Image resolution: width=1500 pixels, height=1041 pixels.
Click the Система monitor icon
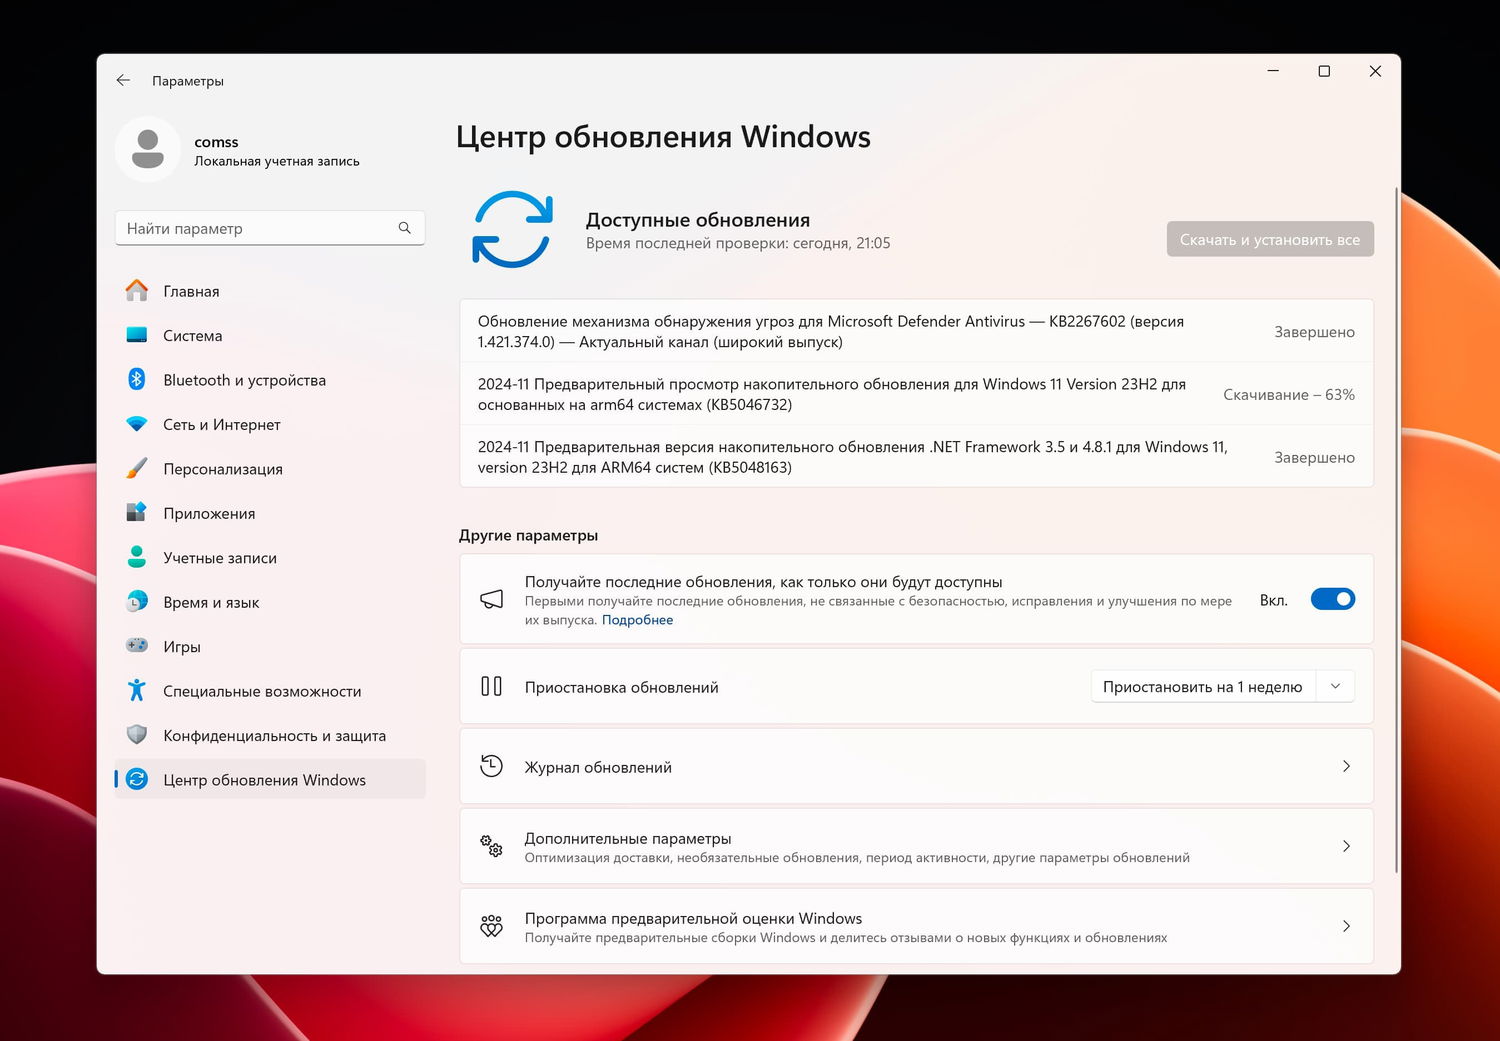[137, 335]
